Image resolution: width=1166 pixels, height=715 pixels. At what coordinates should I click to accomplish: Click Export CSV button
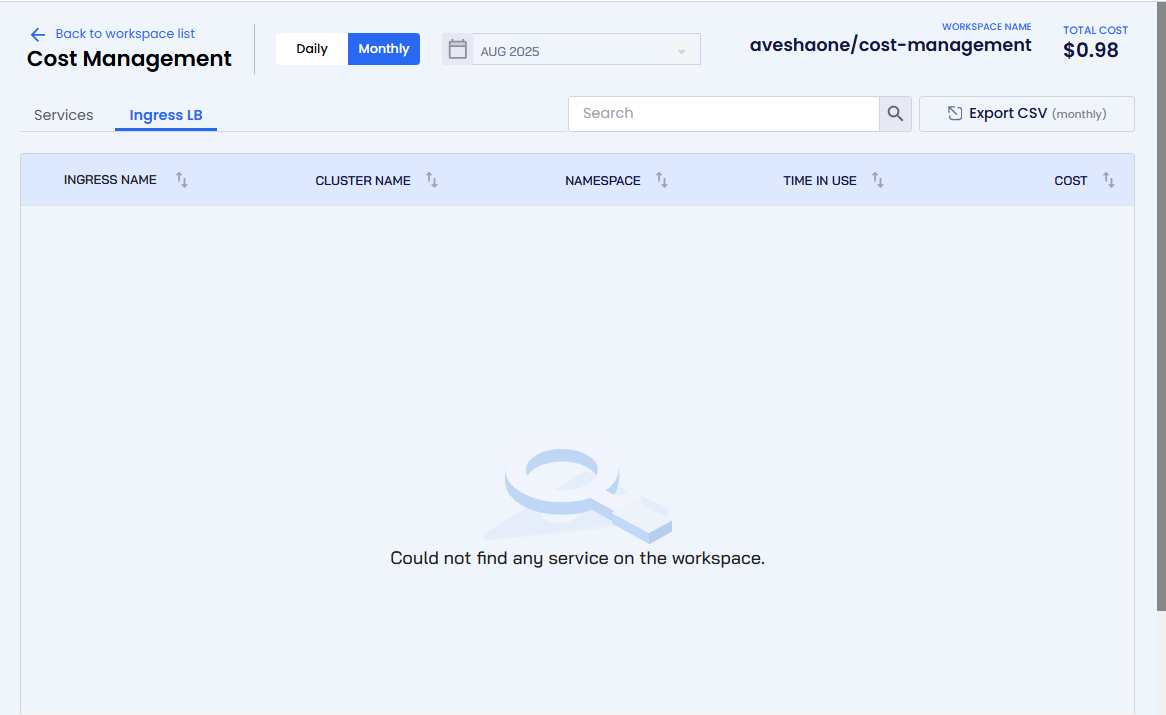coord(1026,114)
